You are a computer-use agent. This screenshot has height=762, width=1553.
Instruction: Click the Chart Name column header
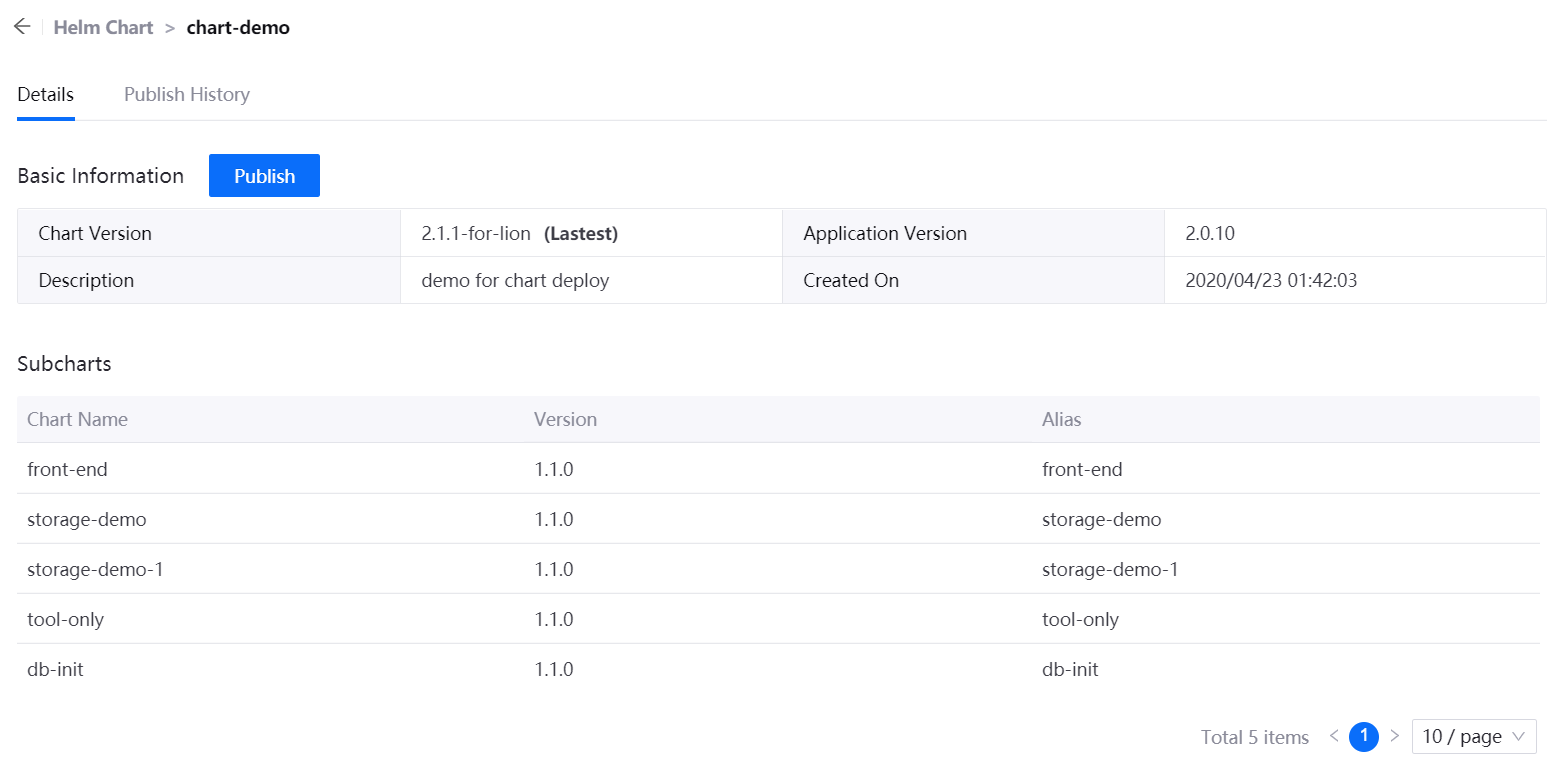(x=77, y=419)
